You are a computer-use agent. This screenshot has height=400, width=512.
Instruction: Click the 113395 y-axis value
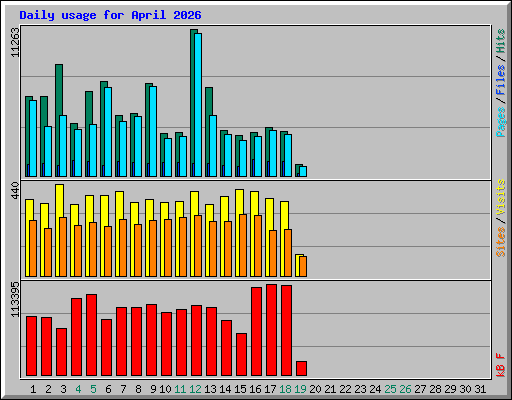15,299
